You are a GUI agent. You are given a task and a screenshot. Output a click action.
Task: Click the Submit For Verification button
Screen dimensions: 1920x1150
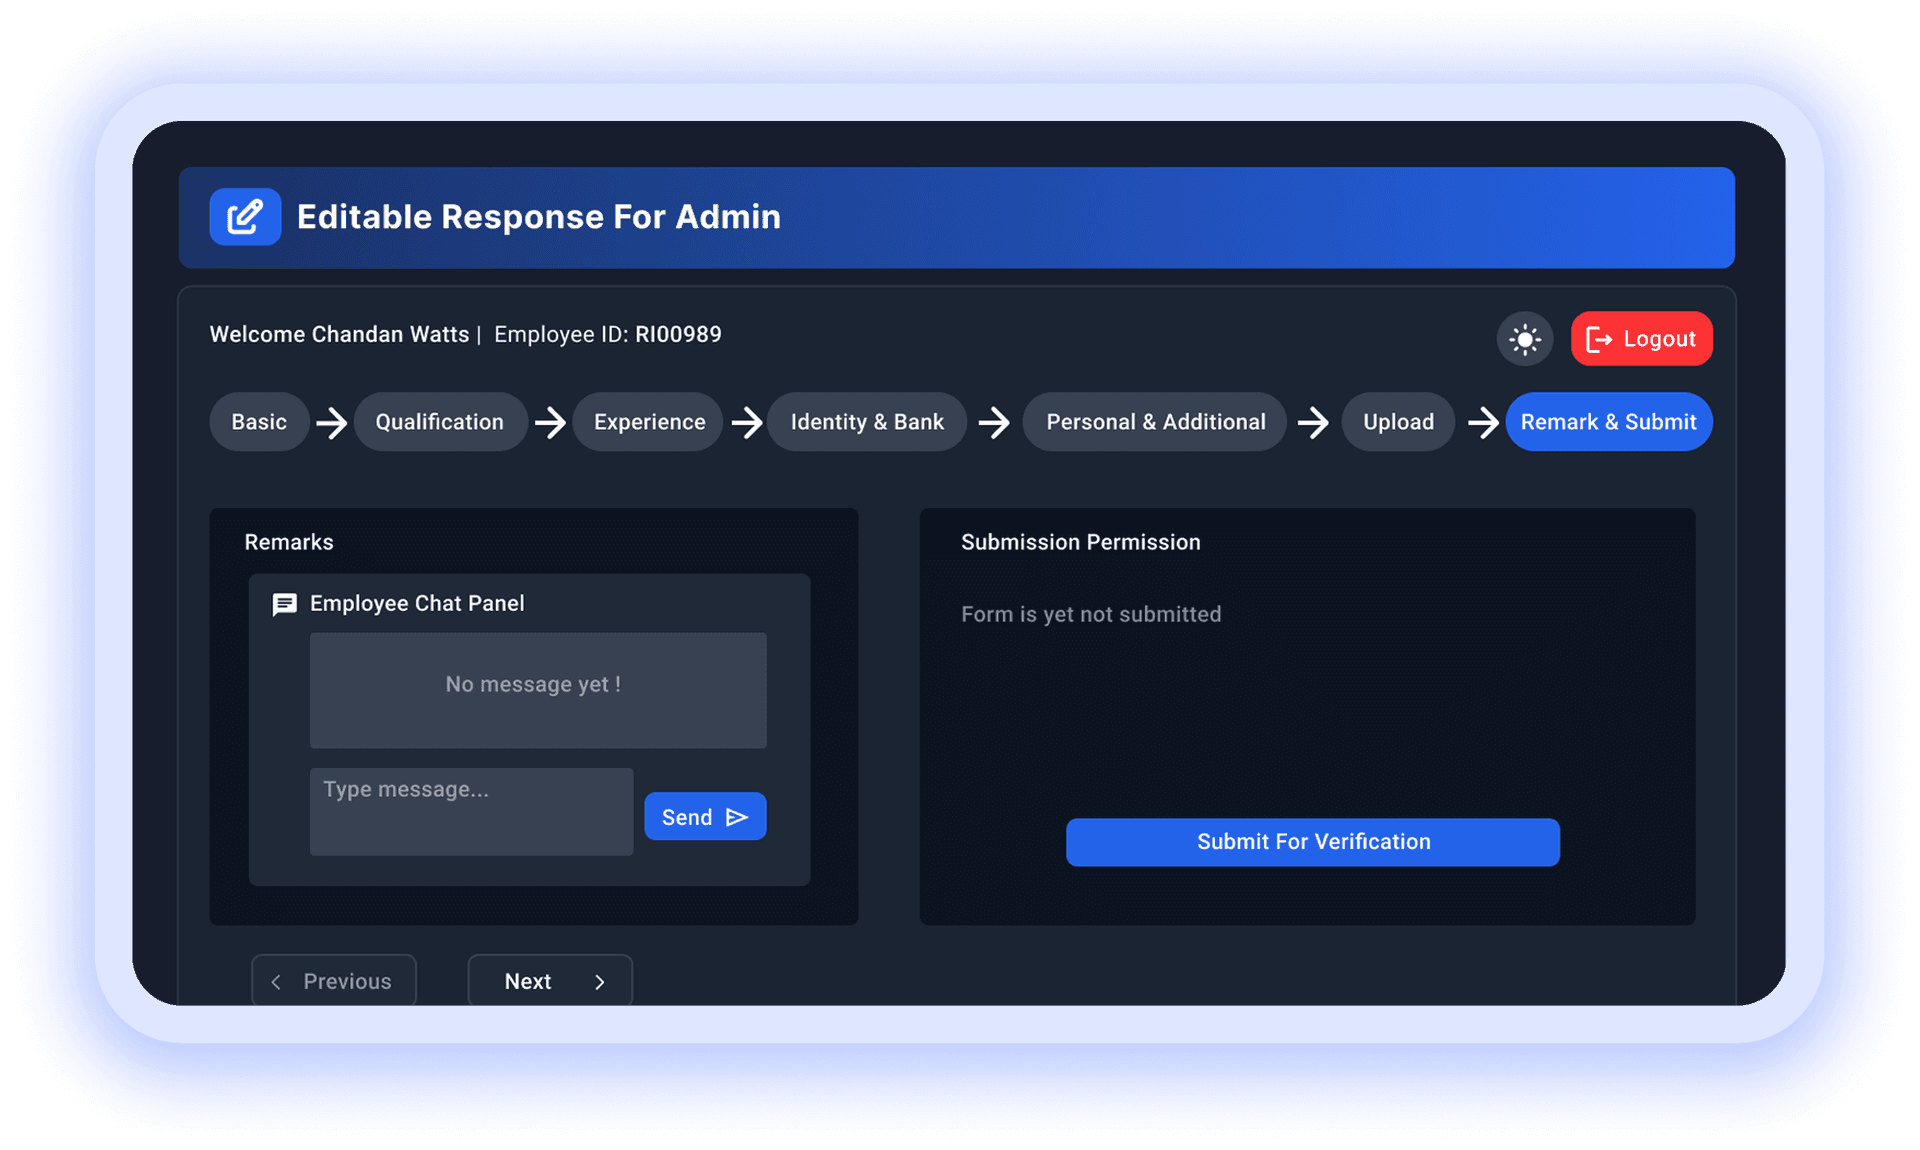click(x=1312, y=842)
